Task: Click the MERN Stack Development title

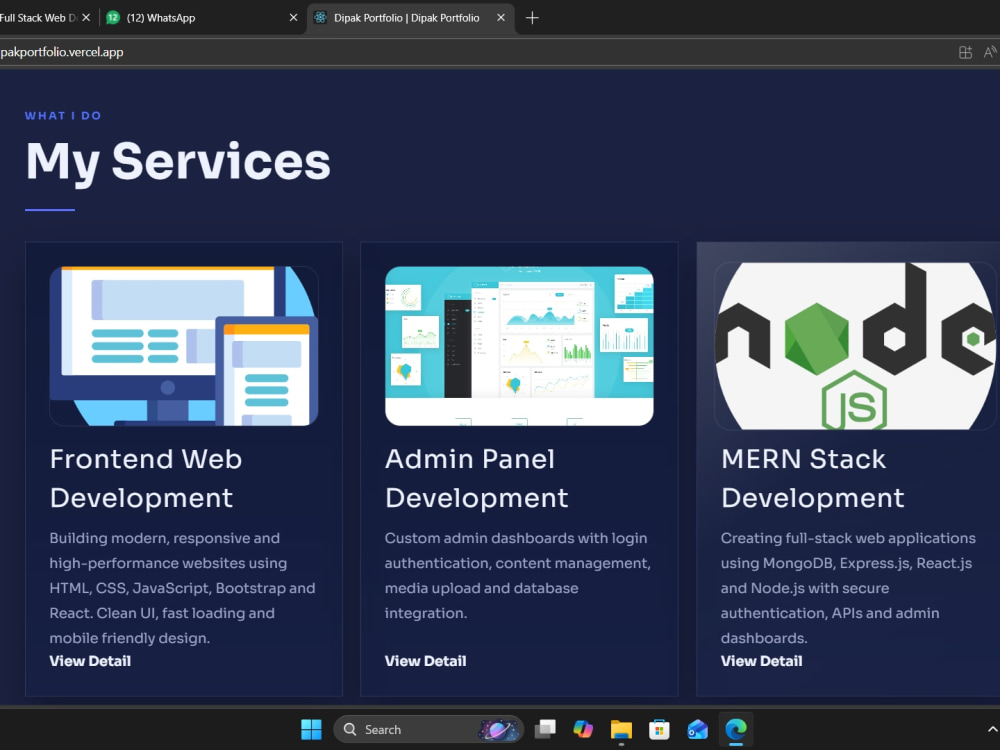Action: point(812,478)
